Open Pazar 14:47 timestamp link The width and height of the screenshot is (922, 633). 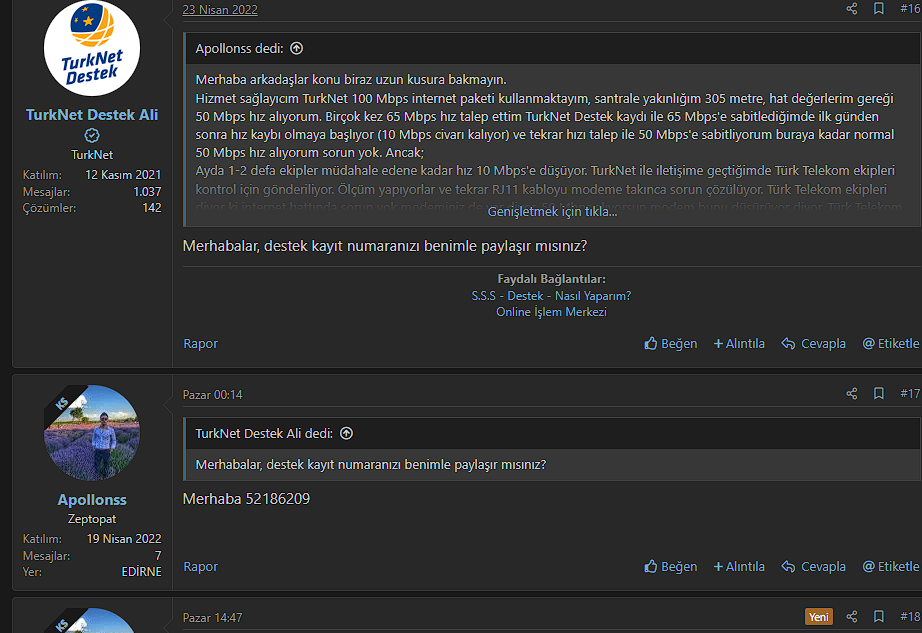point(212,617)
